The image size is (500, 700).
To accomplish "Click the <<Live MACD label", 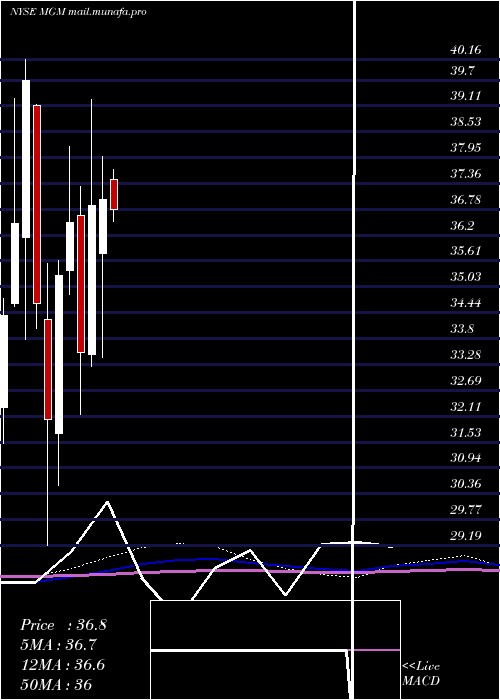I will point(421,673).
